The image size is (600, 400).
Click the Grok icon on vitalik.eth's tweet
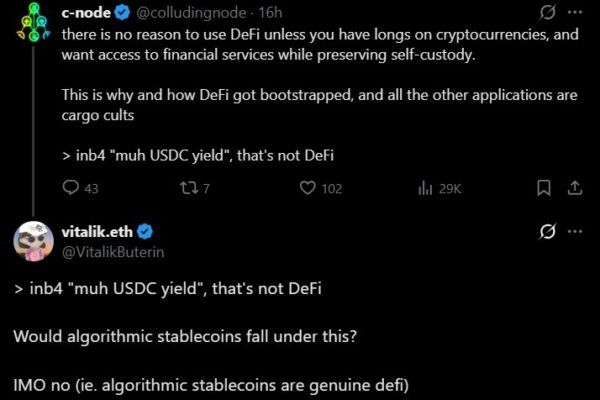[x=548, y=231]
